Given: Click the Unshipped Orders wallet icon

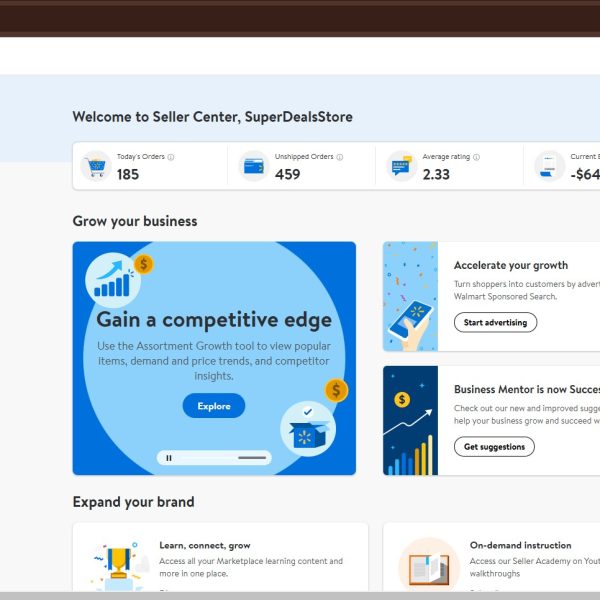Looking at the screenshot, I should (x=255, y=166).
